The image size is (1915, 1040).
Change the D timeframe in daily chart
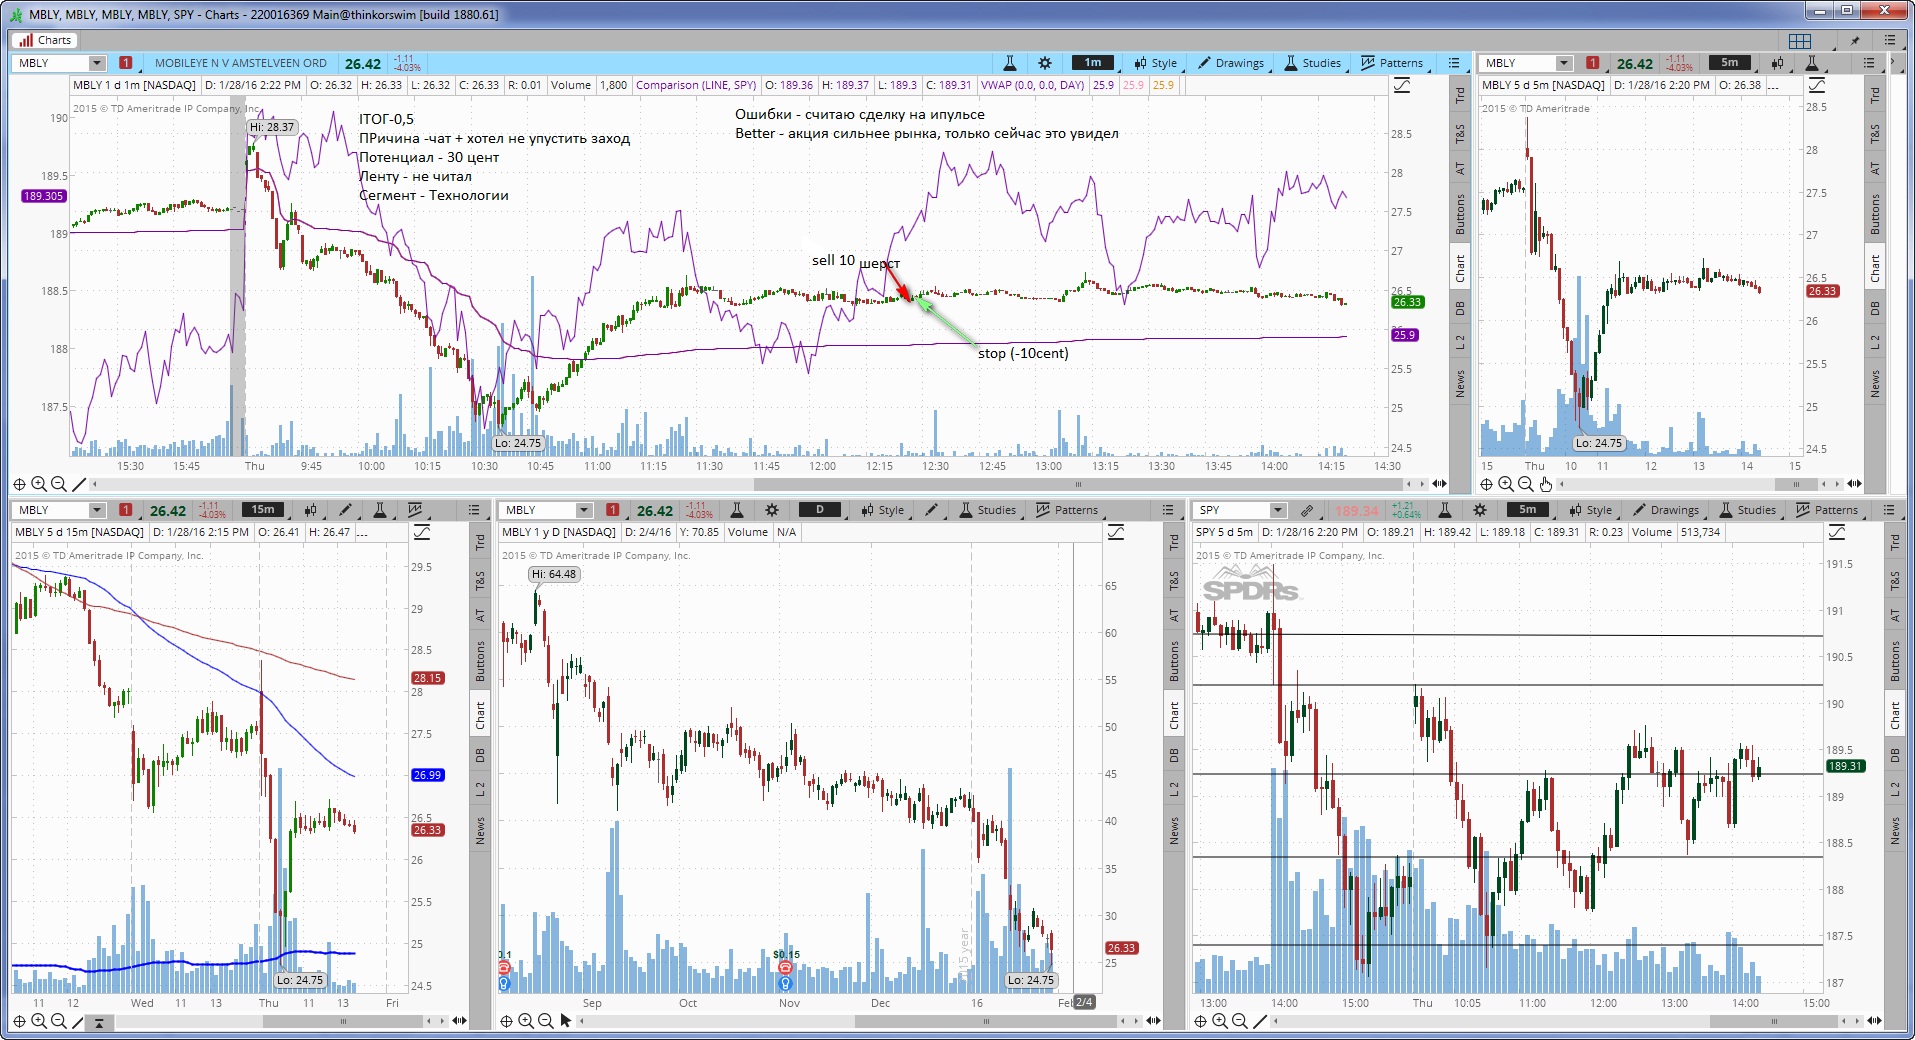(x=820, y=510)
